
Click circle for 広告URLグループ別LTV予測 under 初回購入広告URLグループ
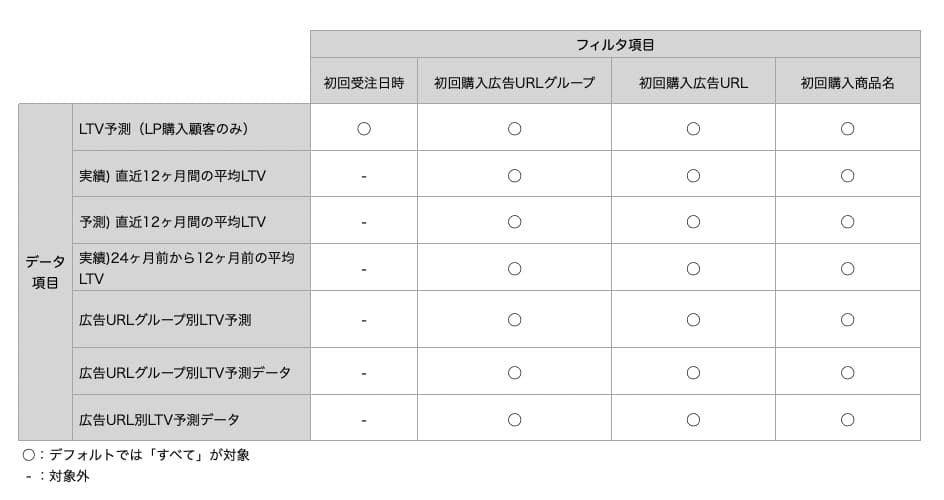[514, 319]
